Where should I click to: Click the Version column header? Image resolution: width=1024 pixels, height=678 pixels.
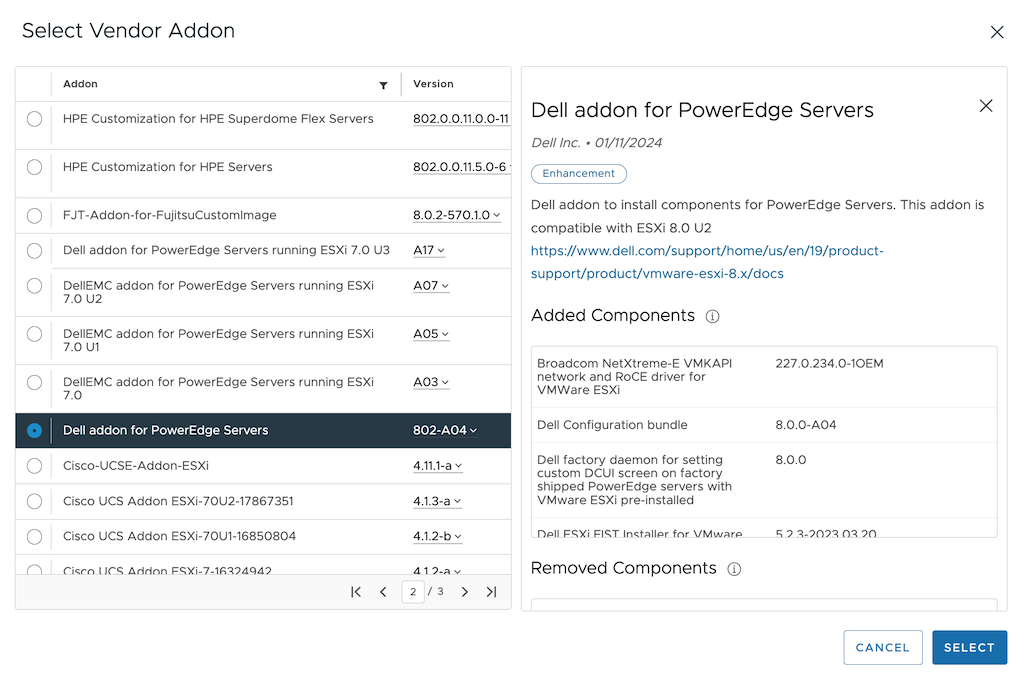[433, 84]
